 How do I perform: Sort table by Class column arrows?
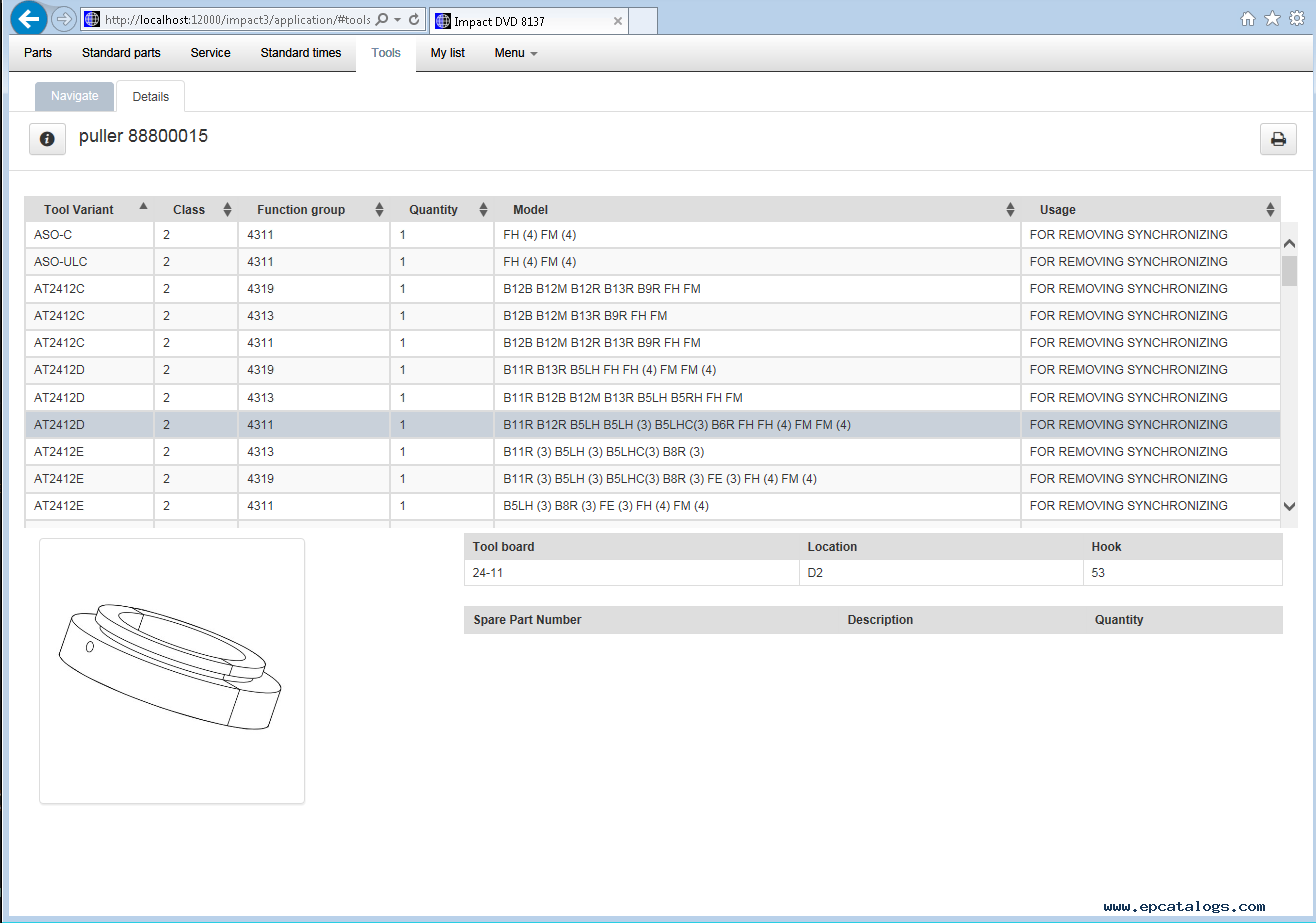[227, 210]
